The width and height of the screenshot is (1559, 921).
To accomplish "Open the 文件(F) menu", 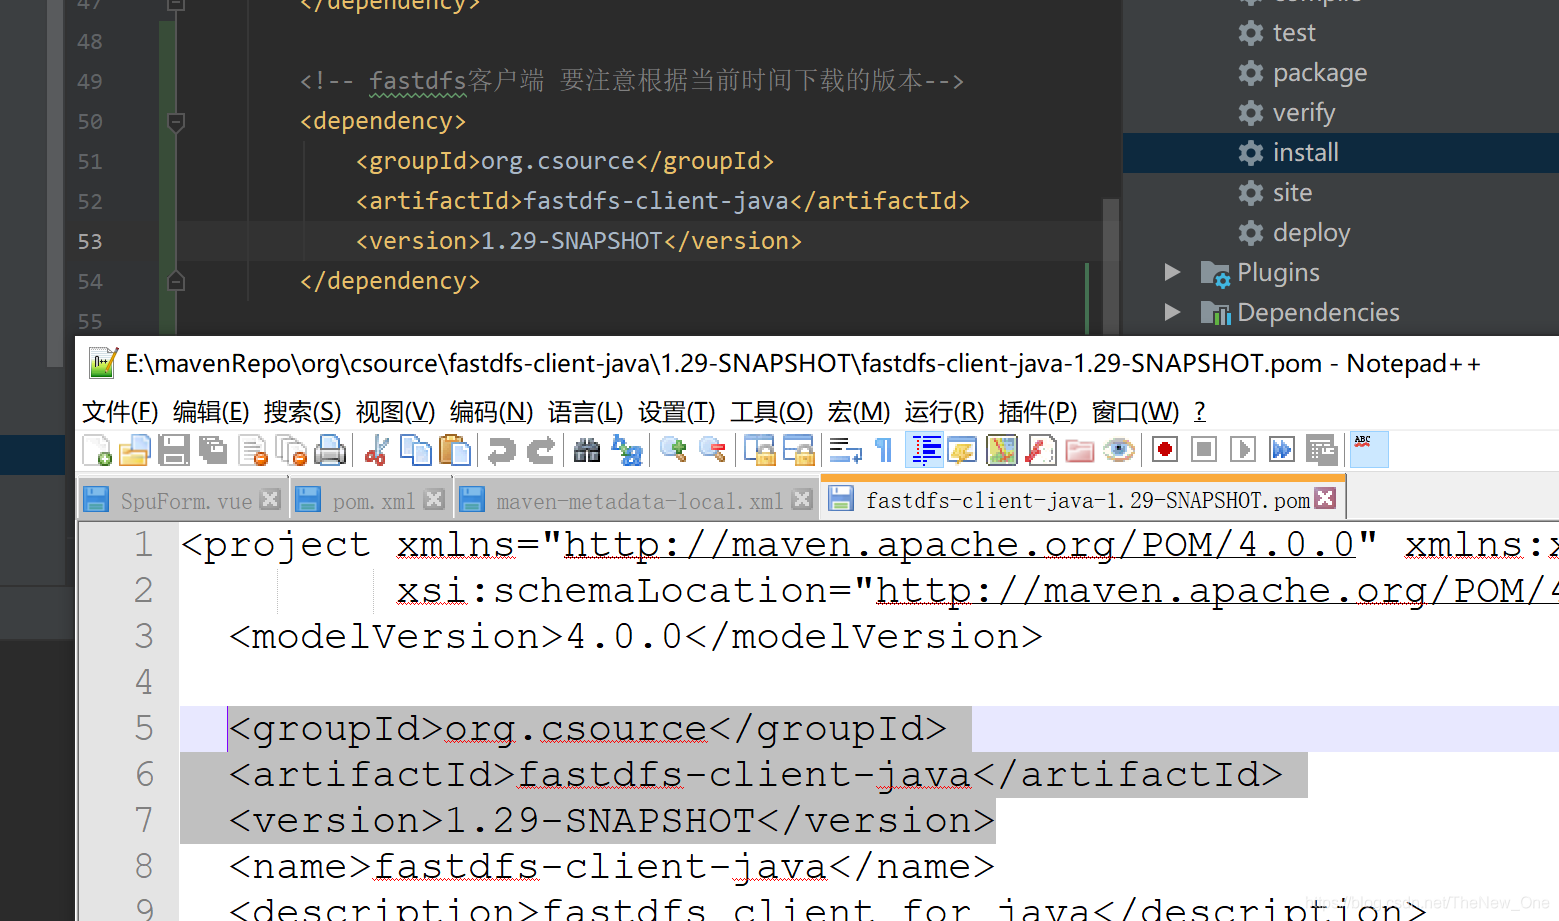I will (x=120, y=412).
